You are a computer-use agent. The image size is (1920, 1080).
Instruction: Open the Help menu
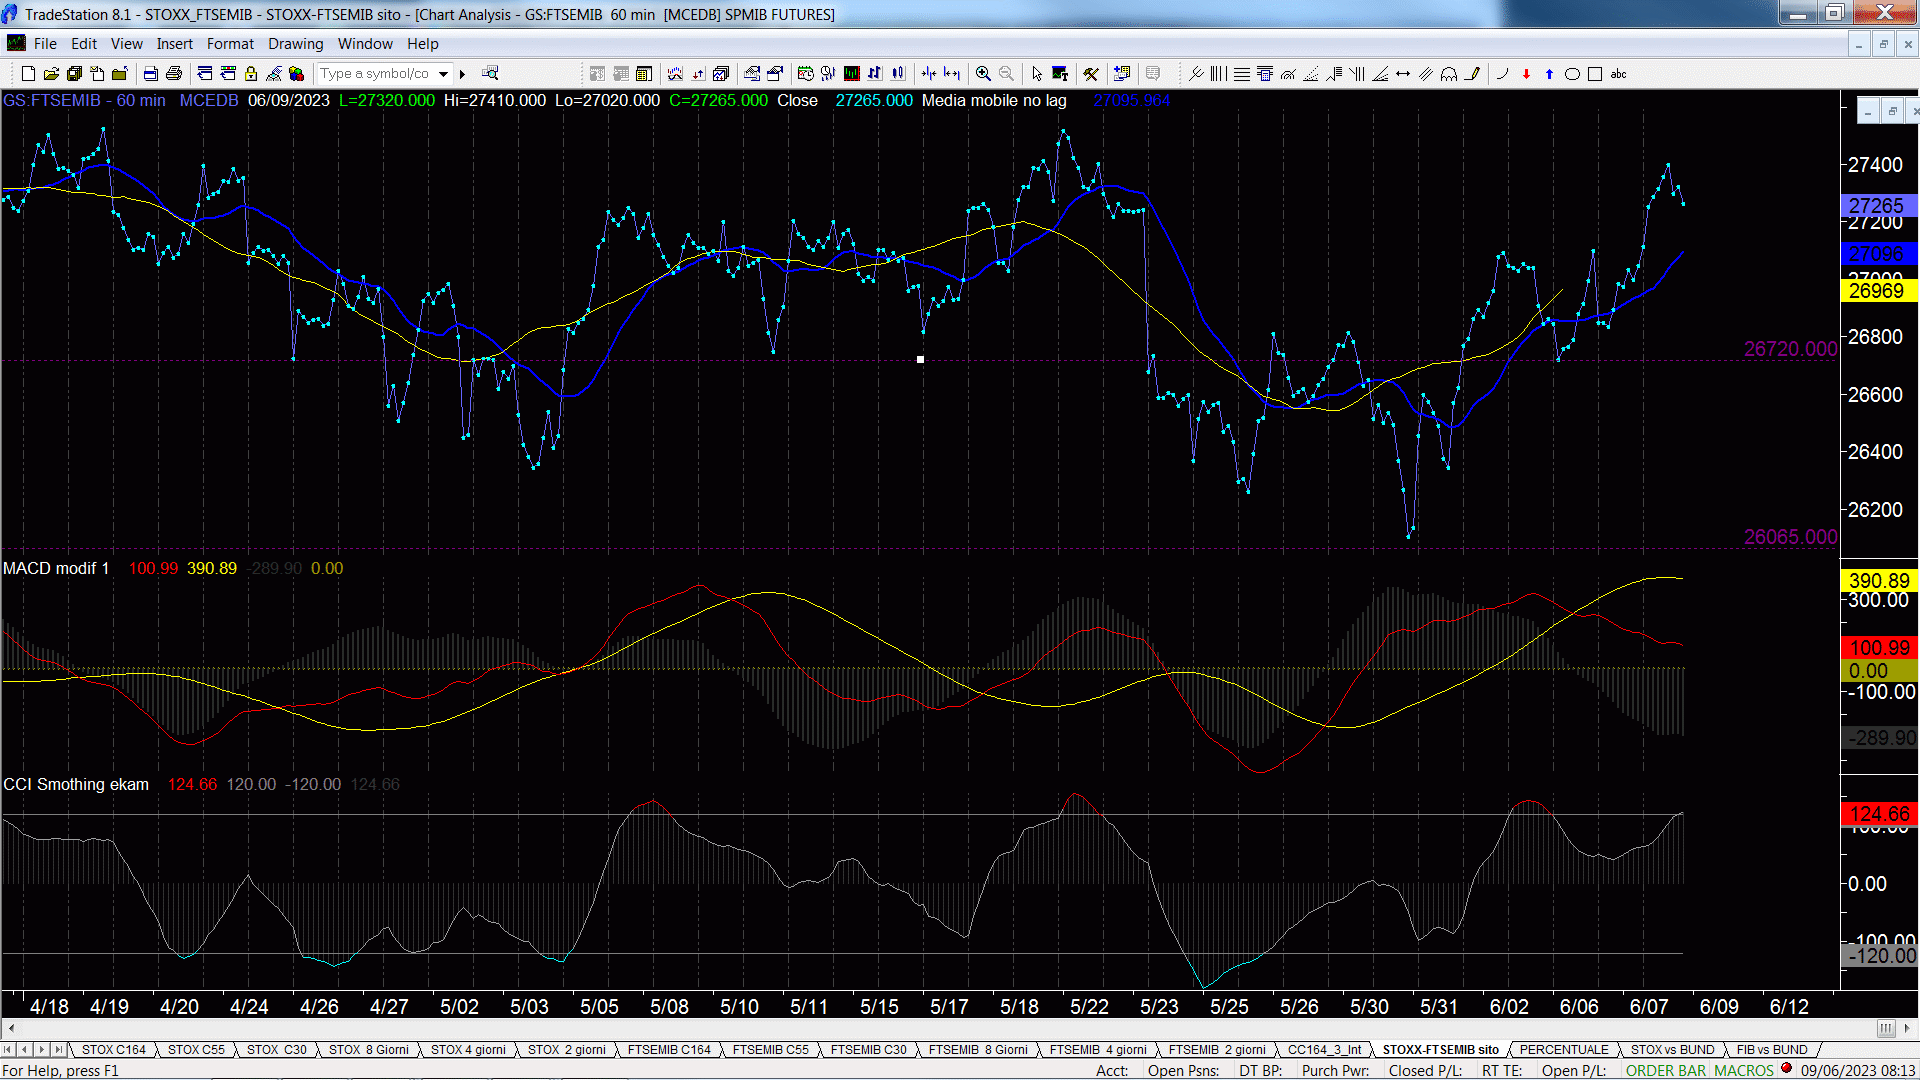point(423,44)
